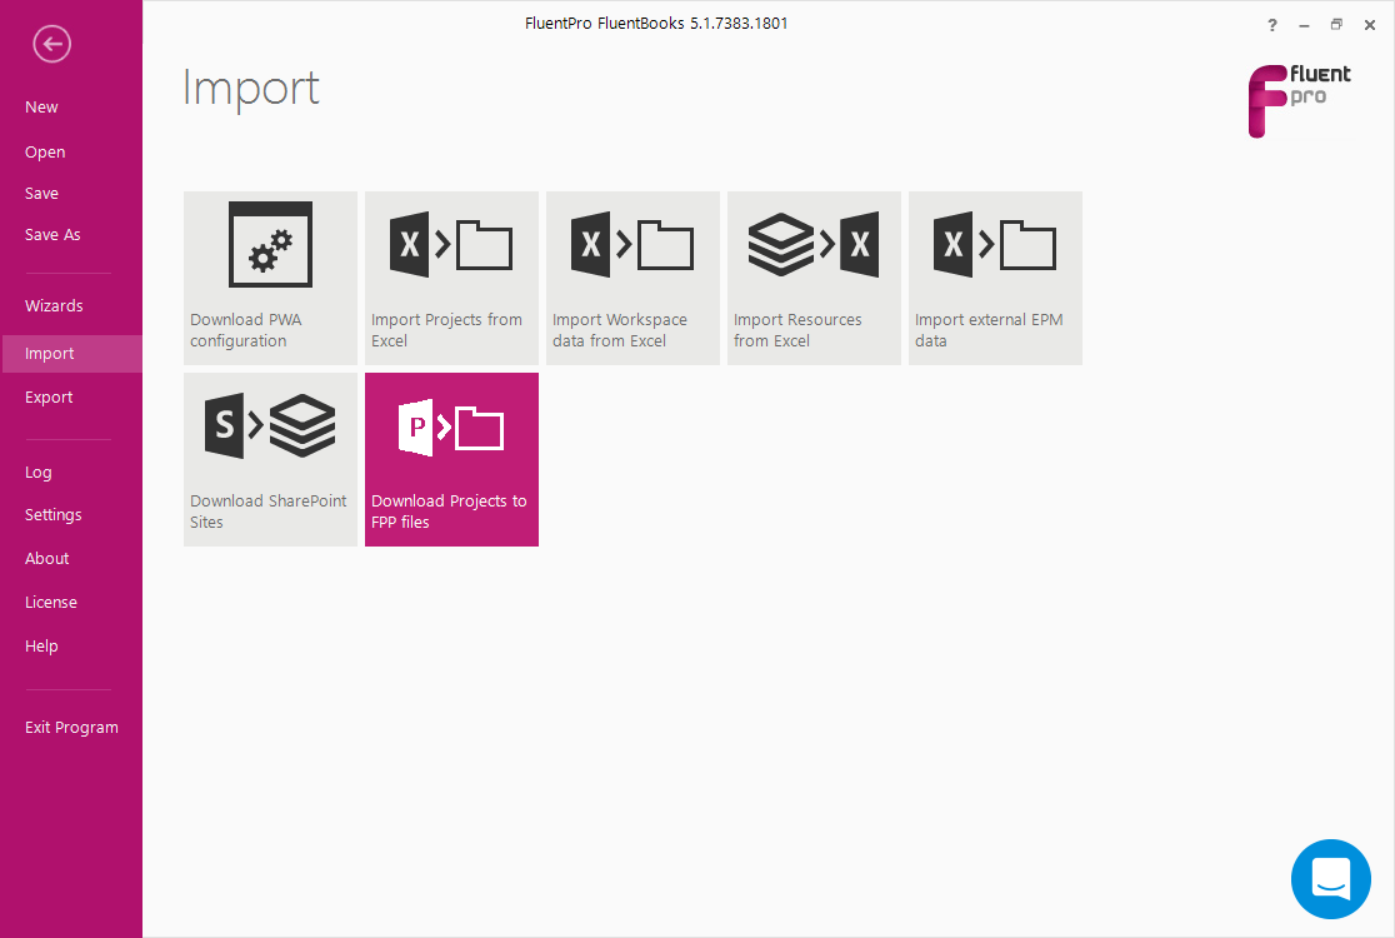Select Save As in the sidebar
Screen dimensions: 1395x938
(53, 235)
